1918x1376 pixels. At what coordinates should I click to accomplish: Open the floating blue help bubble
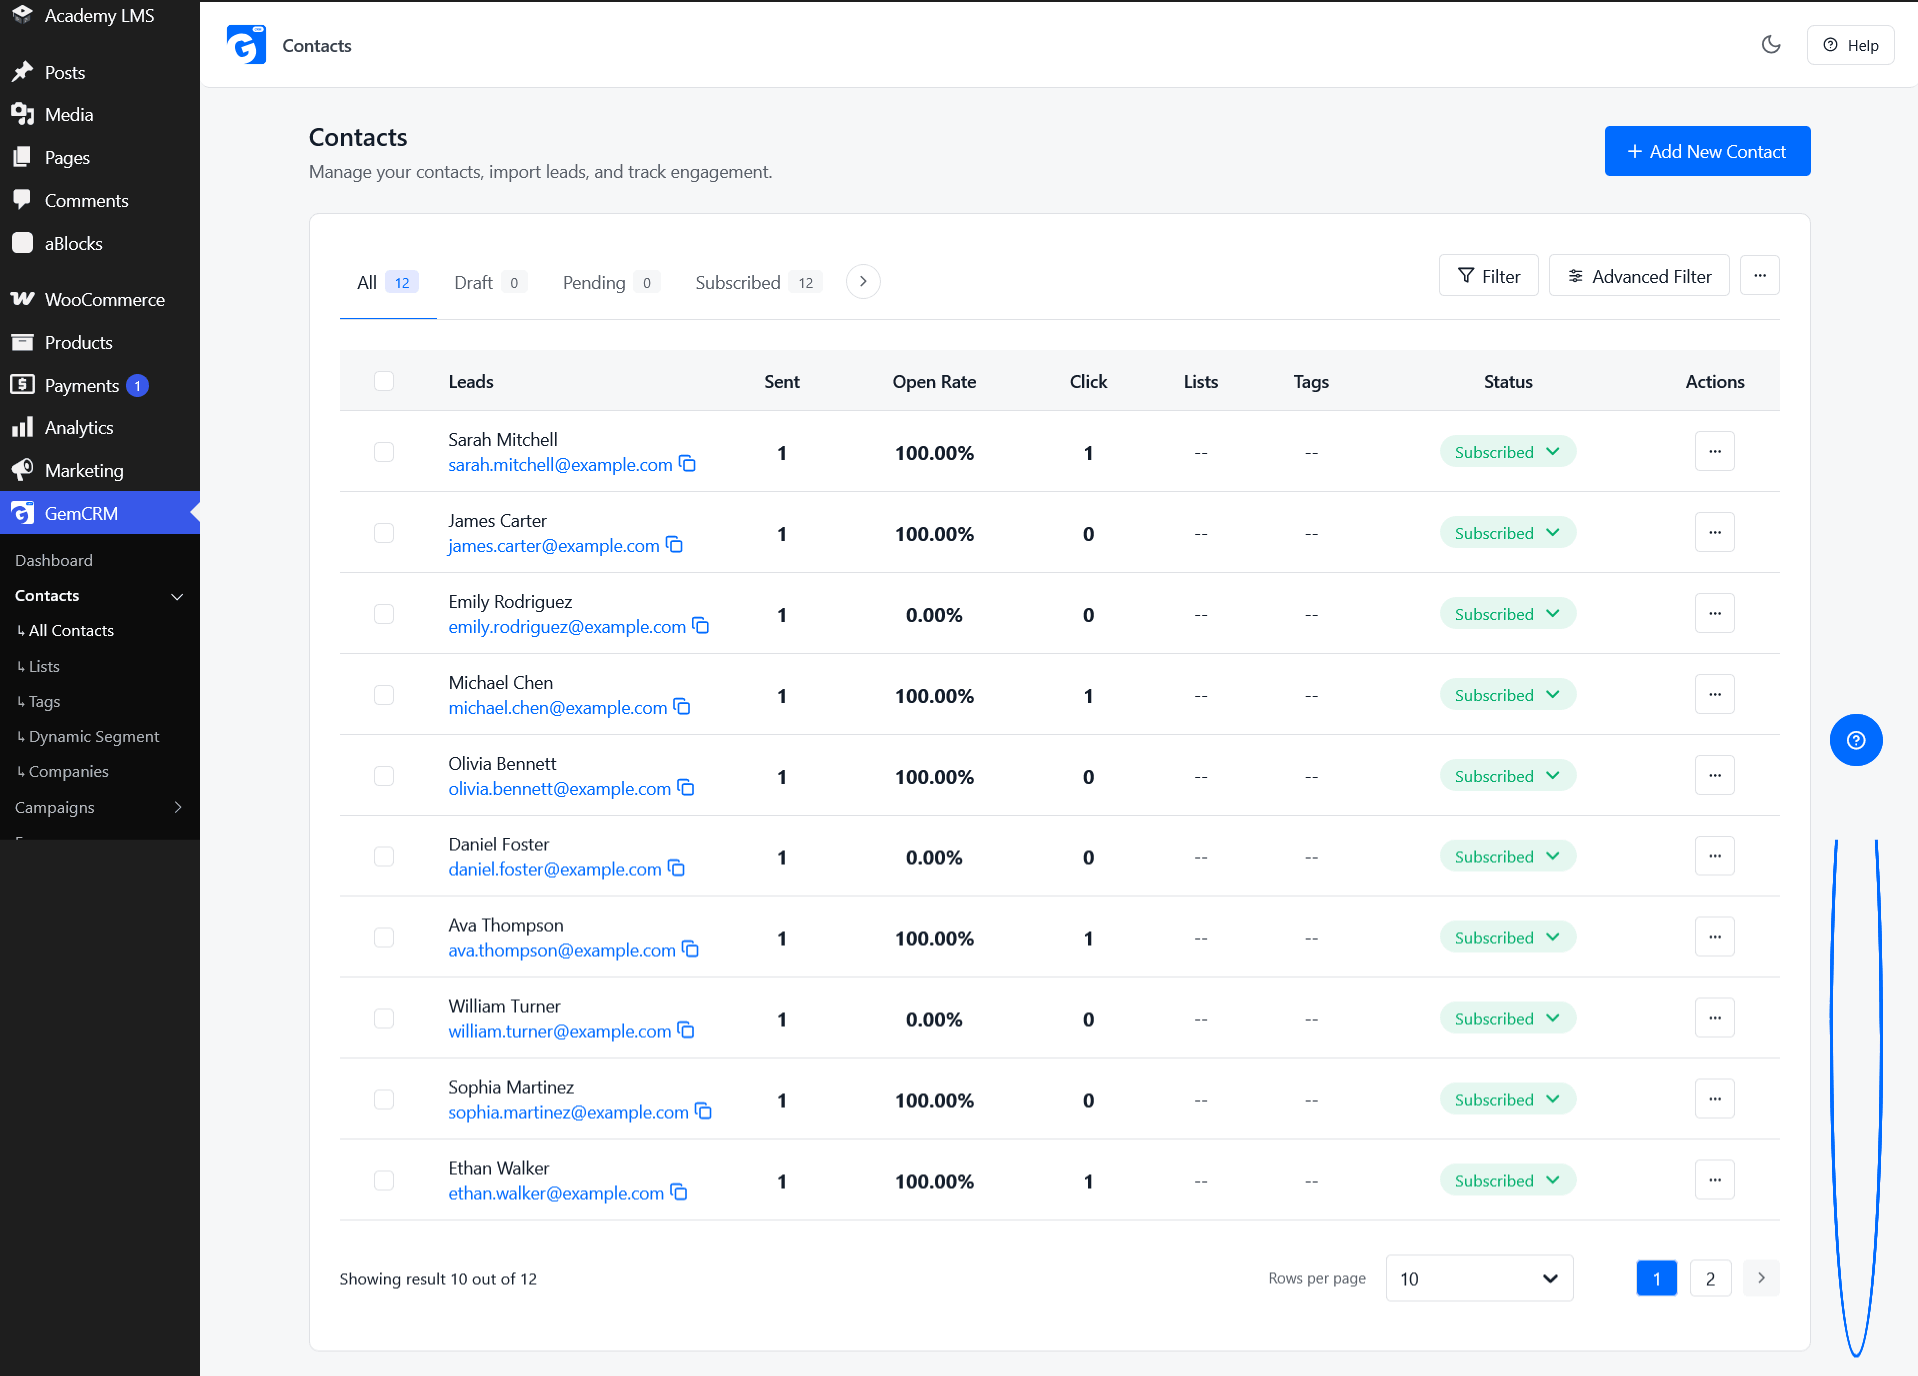point(1856,740)
